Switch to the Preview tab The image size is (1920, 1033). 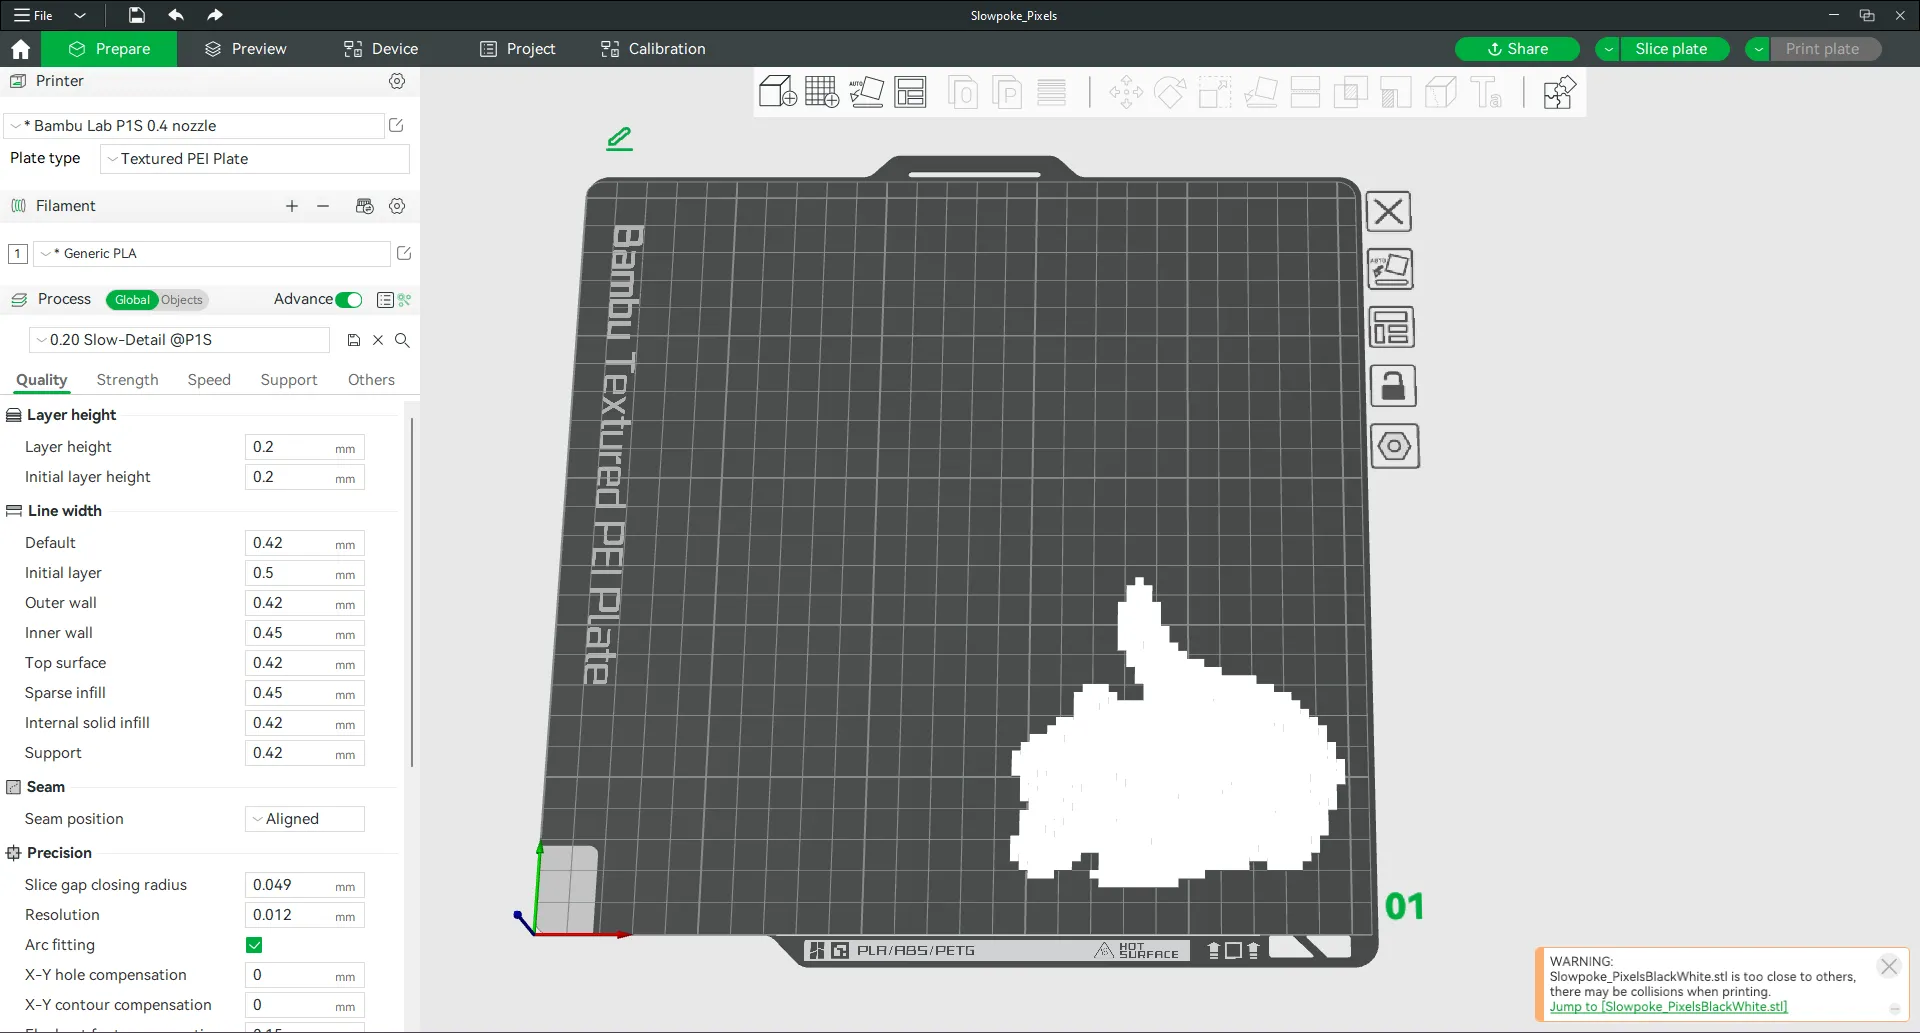coord(245,49)
